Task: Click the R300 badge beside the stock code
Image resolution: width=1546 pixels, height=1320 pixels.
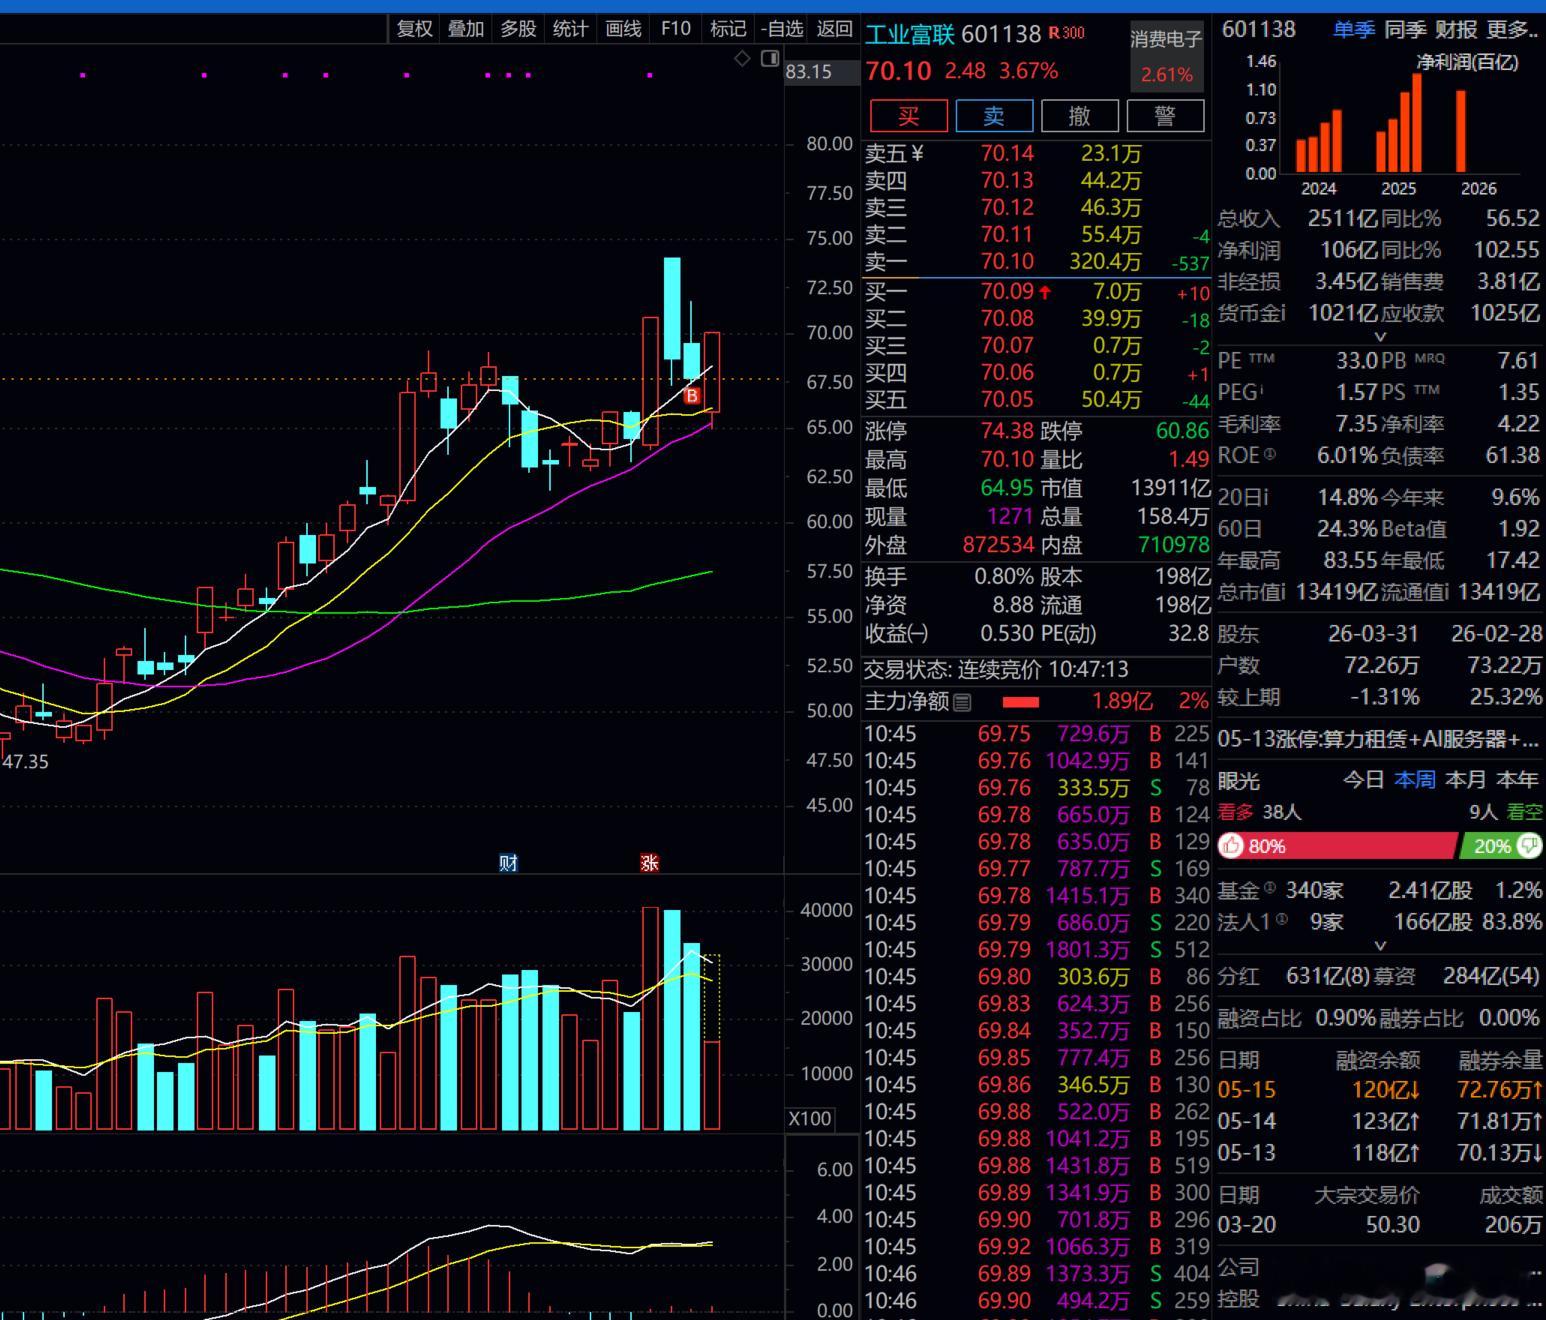Action: click(1066, 33)
